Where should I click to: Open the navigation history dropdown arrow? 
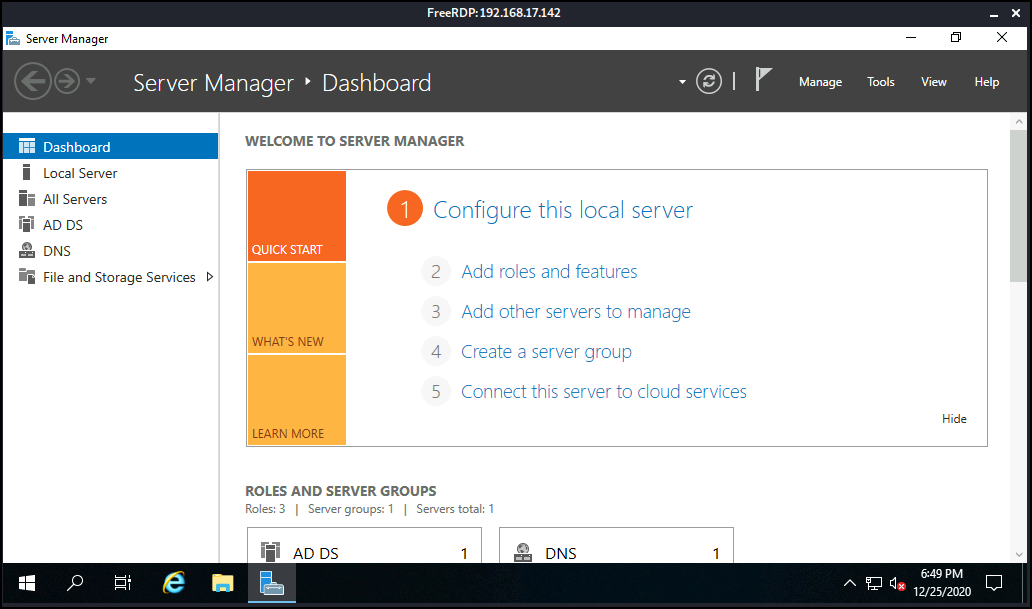(91, 81)
